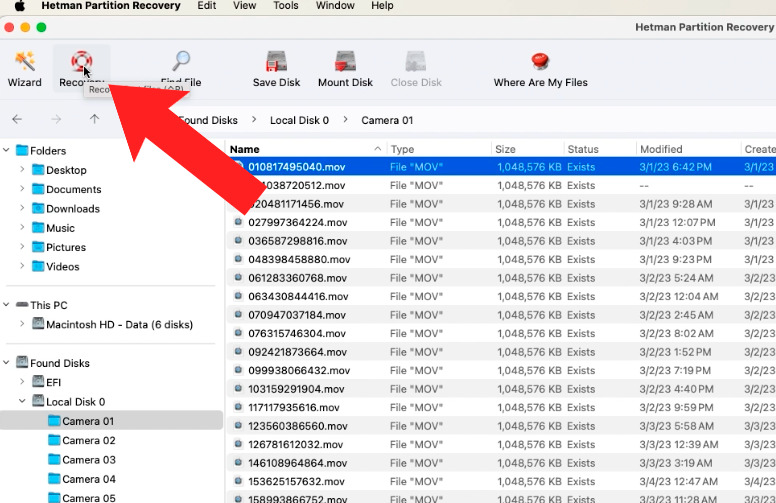Expand the Videos folder node
The width and height of the screenshot is (776, 503).
[22, 266]
